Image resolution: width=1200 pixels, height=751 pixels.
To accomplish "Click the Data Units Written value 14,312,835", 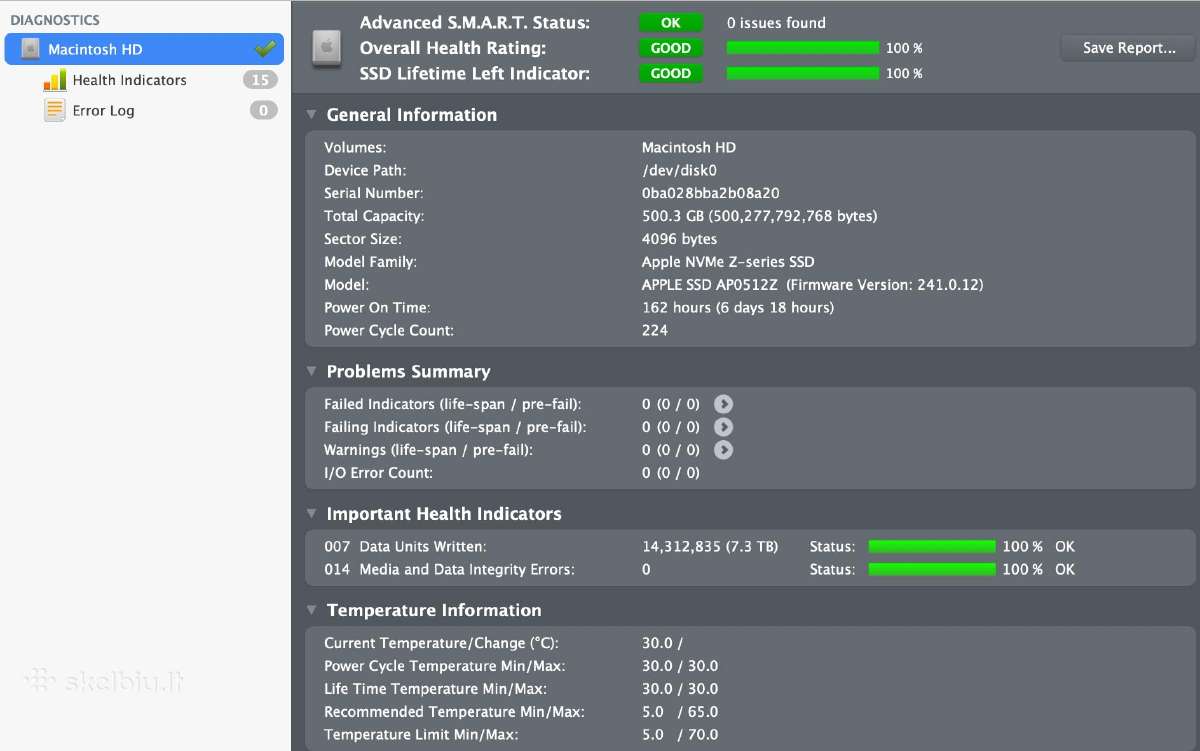I will (710, 546).
